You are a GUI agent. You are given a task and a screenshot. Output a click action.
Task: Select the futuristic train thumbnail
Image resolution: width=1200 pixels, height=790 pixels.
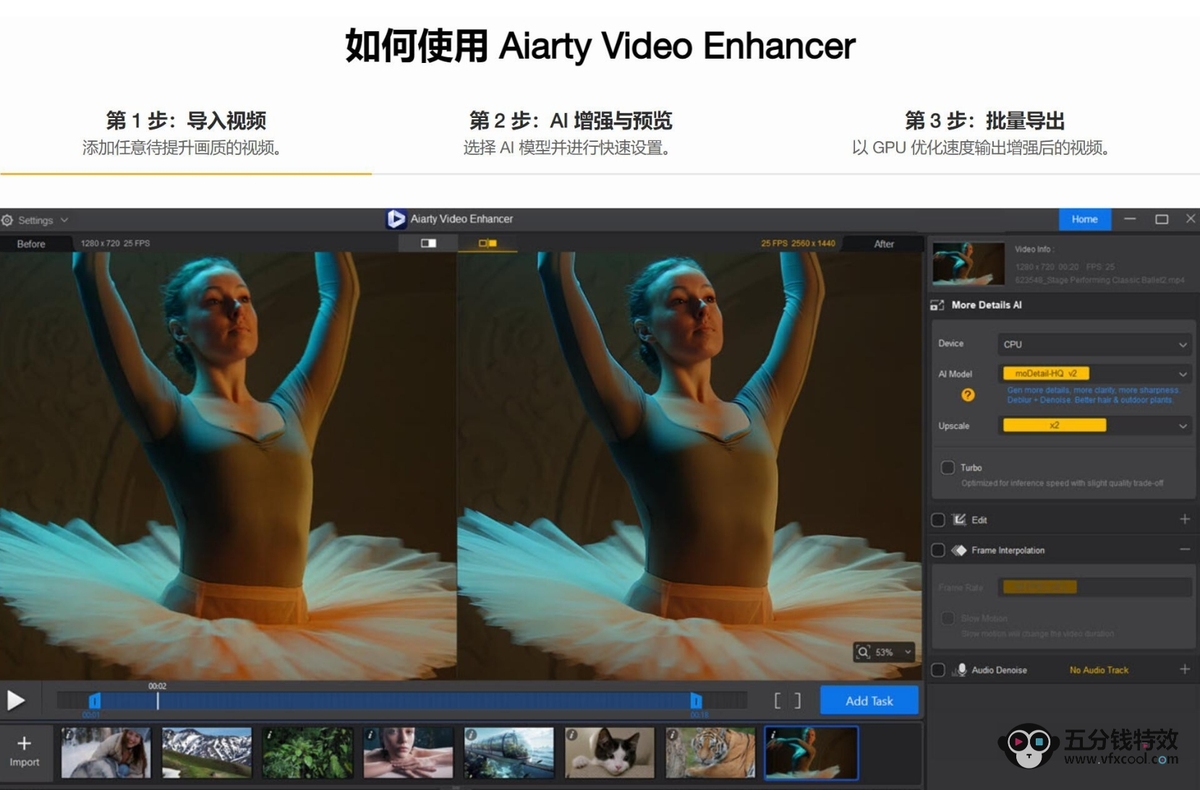pyautogui.click(x=509, y=752)
